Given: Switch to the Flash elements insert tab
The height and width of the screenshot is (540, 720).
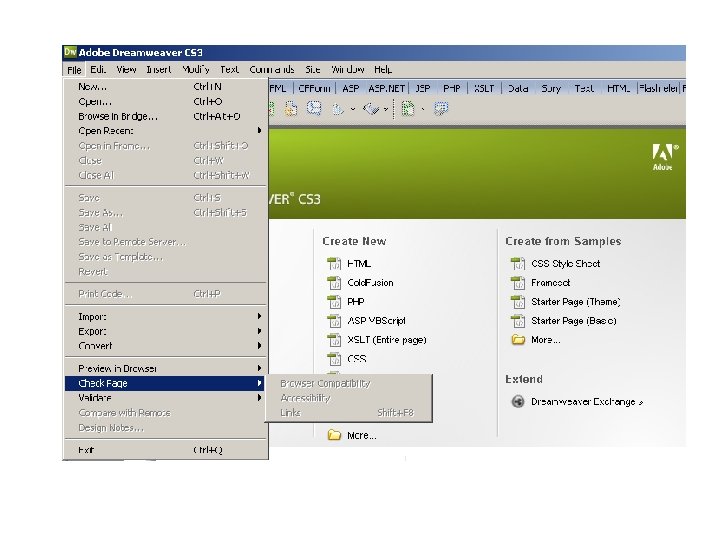Looking at the screenshot, I should [658, 88].
